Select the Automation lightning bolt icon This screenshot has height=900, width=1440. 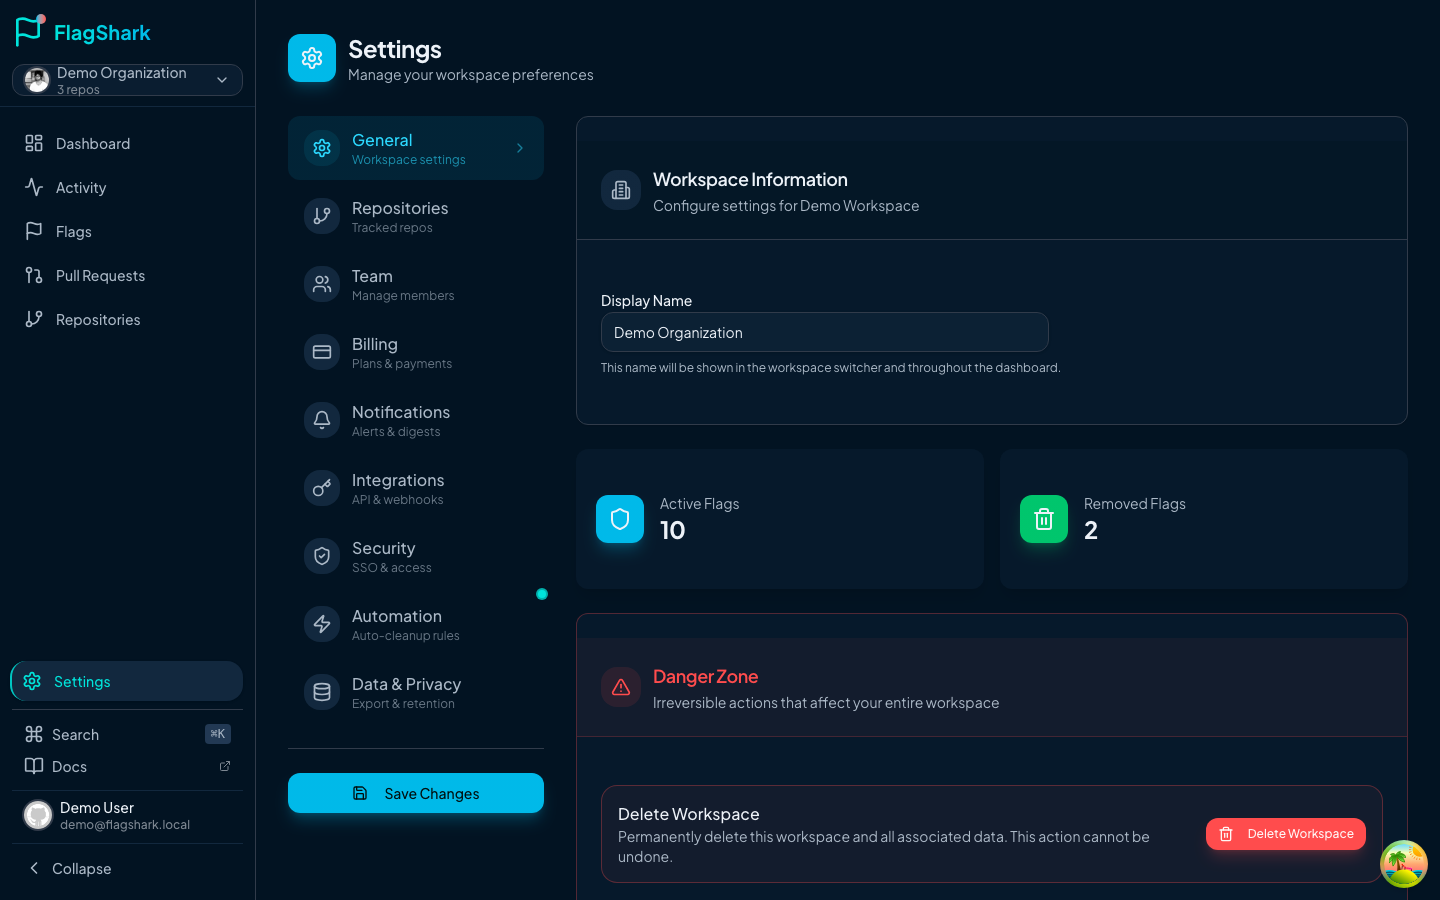point(322,624)
